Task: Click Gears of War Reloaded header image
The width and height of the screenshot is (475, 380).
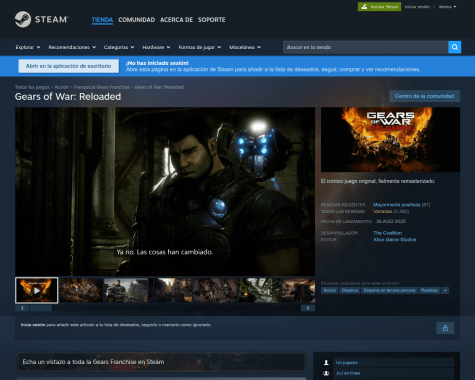Action: coord(390,140)
